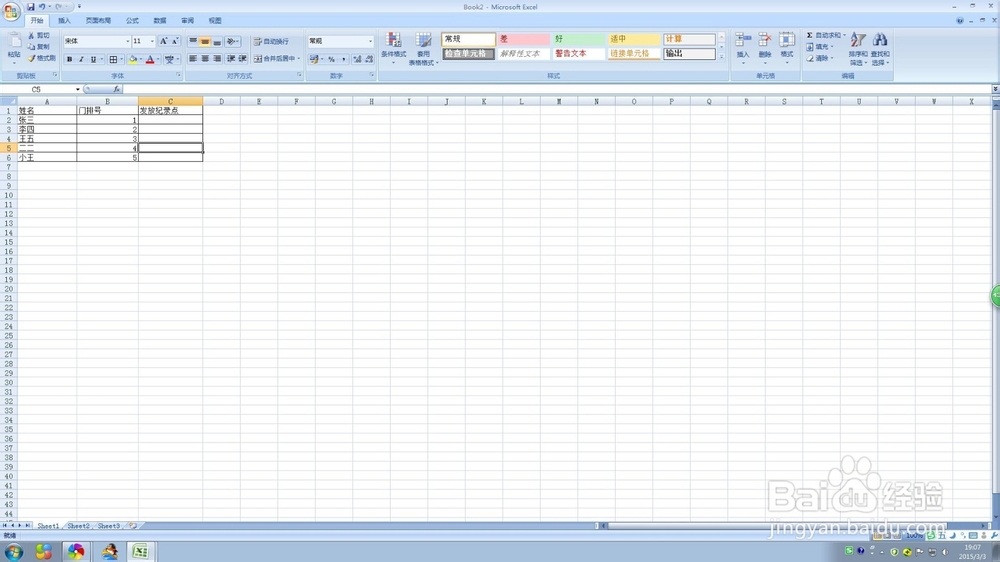Align text right
The height and width of the screenshot is (562, 1000).
(x=217, y=59)
